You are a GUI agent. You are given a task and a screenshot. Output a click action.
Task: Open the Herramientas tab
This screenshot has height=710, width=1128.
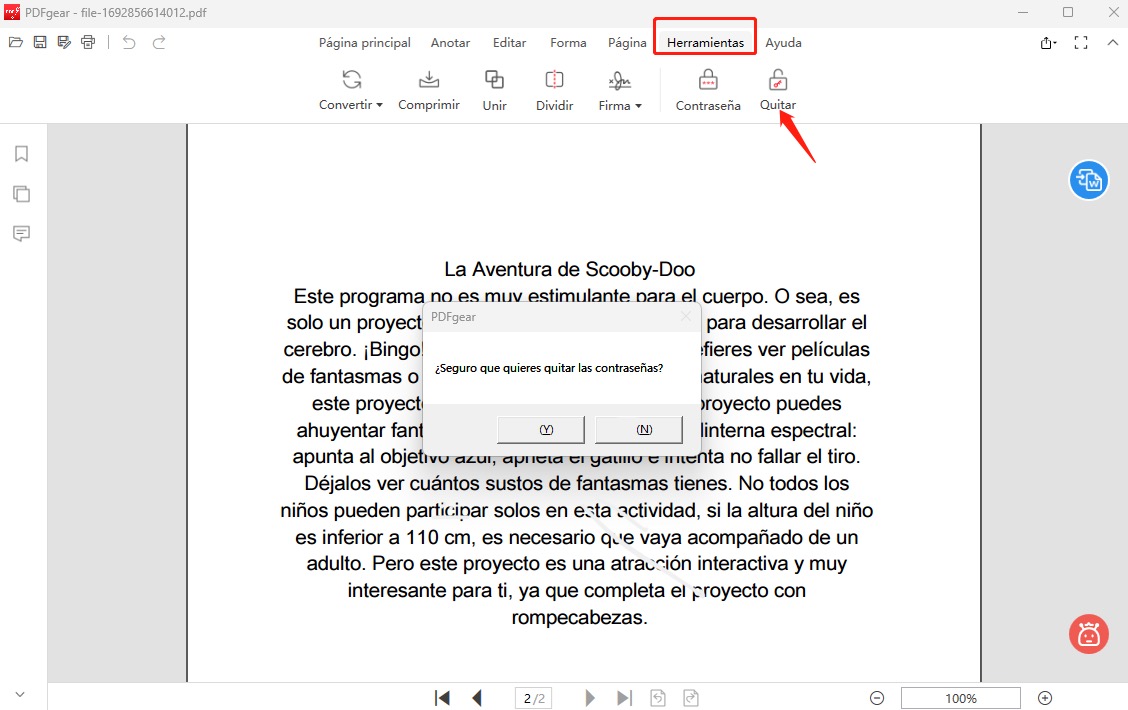click(704, 42)
